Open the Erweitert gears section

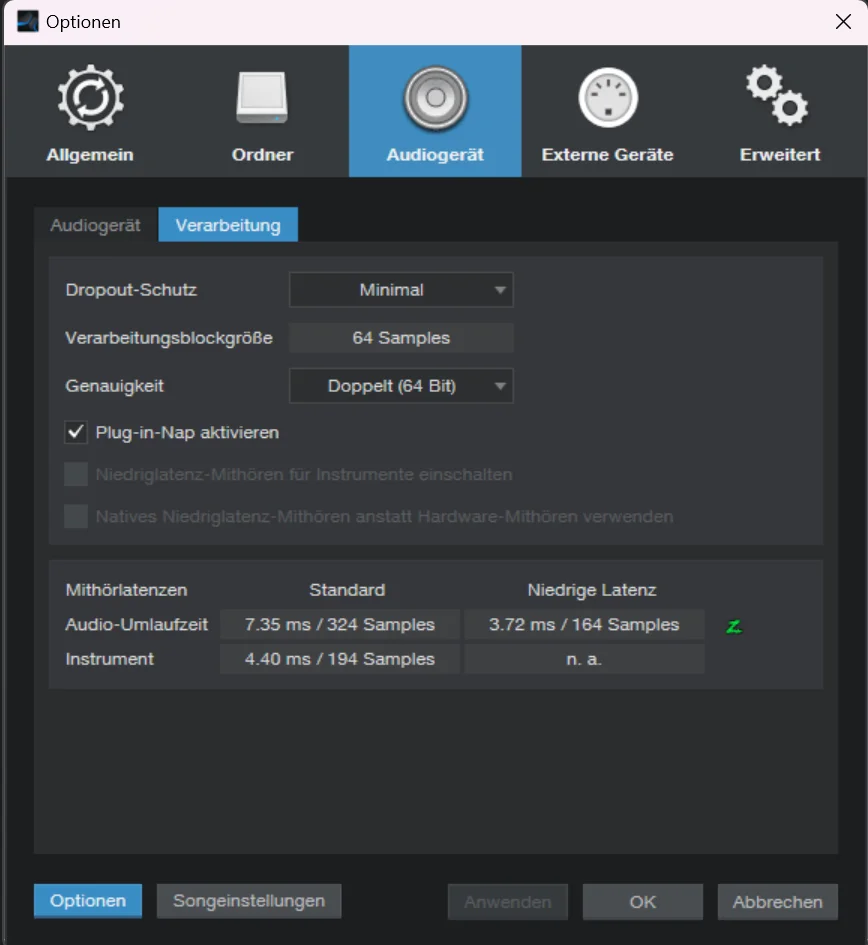point(780,111)
